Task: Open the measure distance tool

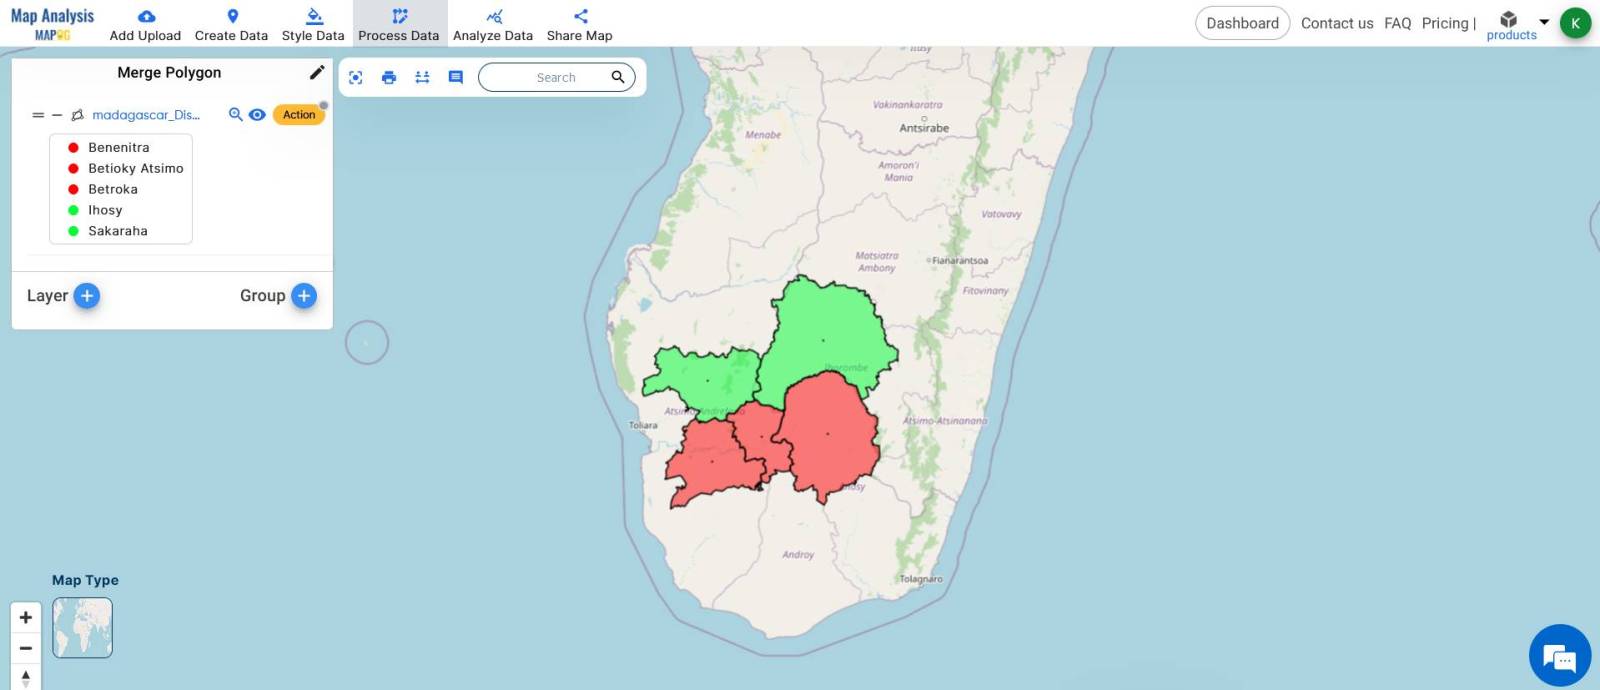Action: point(422,77)
